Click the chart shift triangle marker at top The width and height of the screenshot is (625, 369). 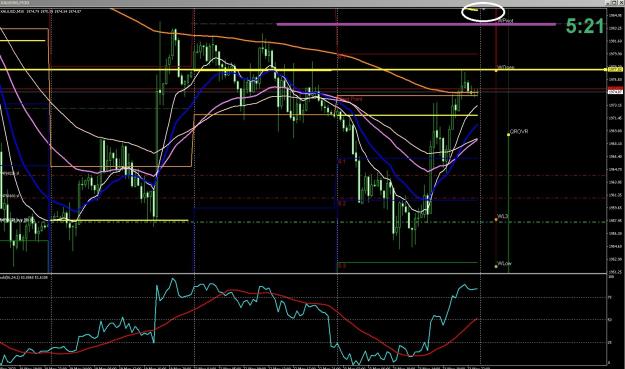484,9
